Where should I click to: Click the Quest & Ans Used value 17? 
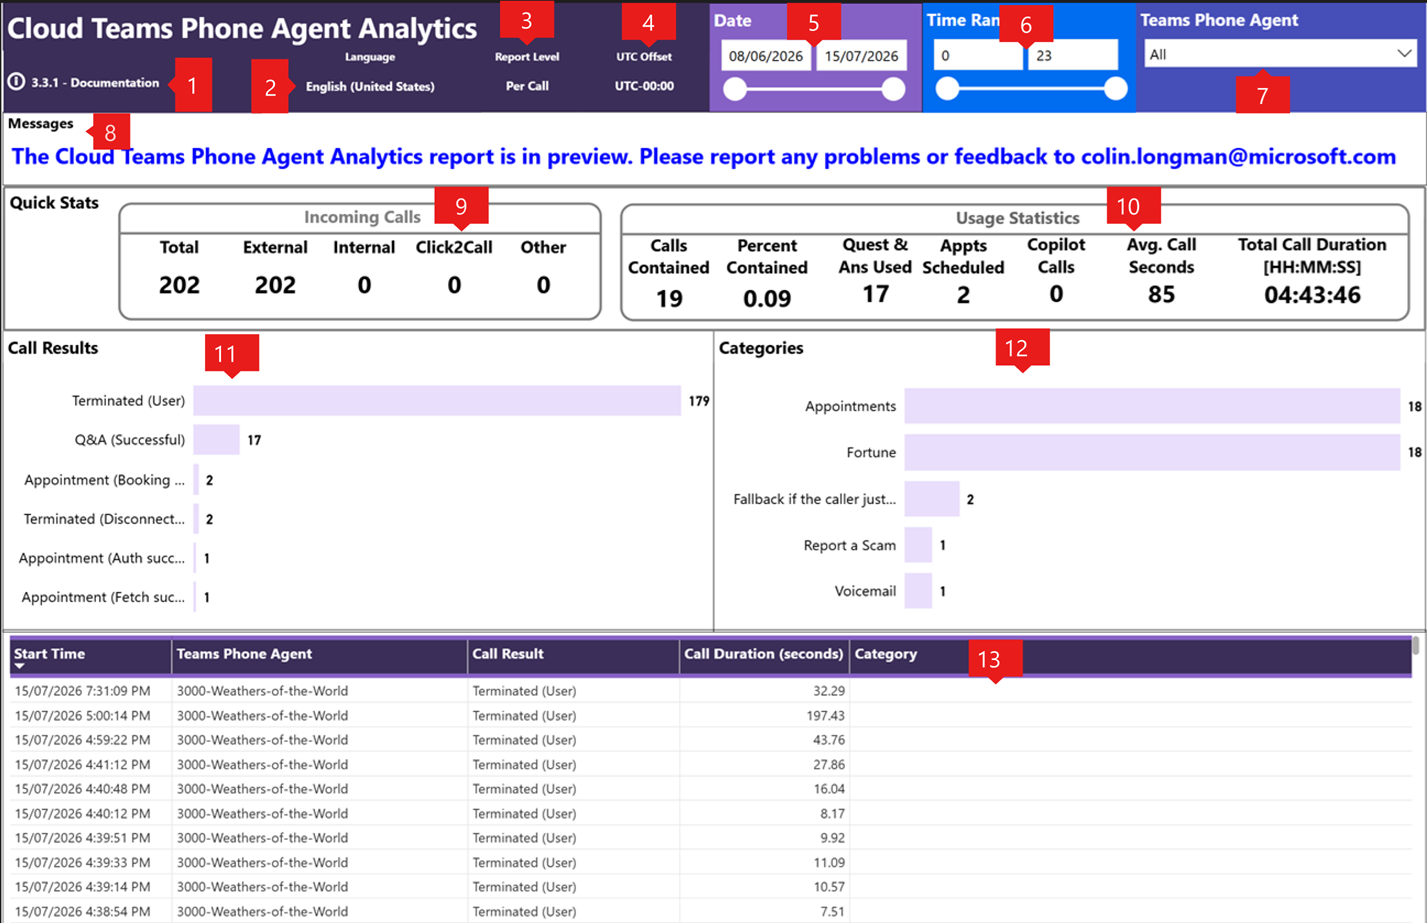(876, 294)
